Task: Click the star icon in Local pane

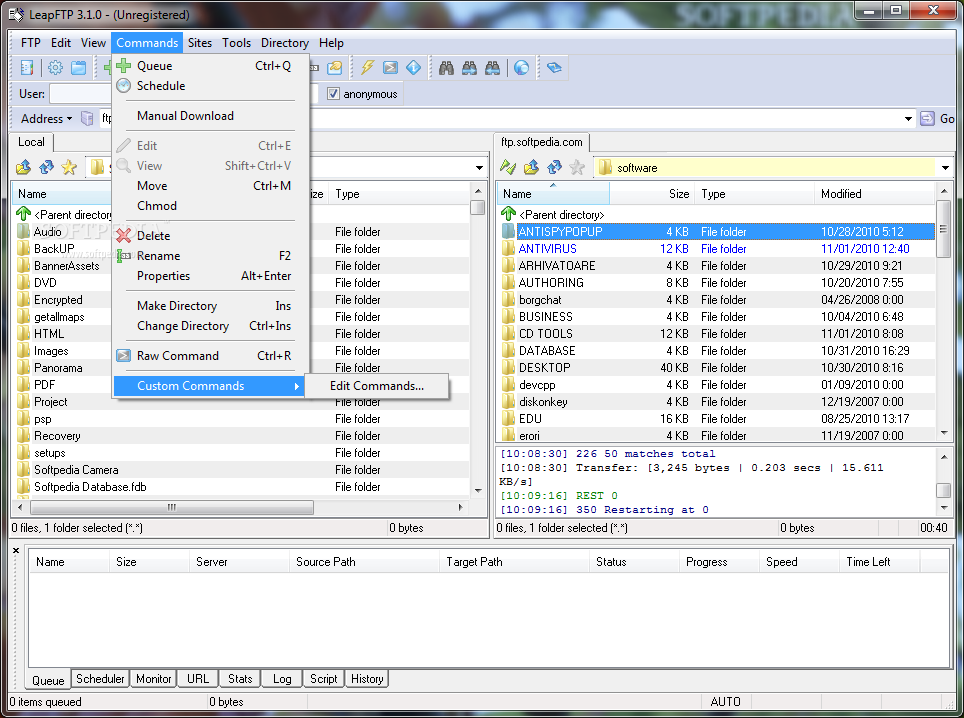Action: (x=69, y=168)
